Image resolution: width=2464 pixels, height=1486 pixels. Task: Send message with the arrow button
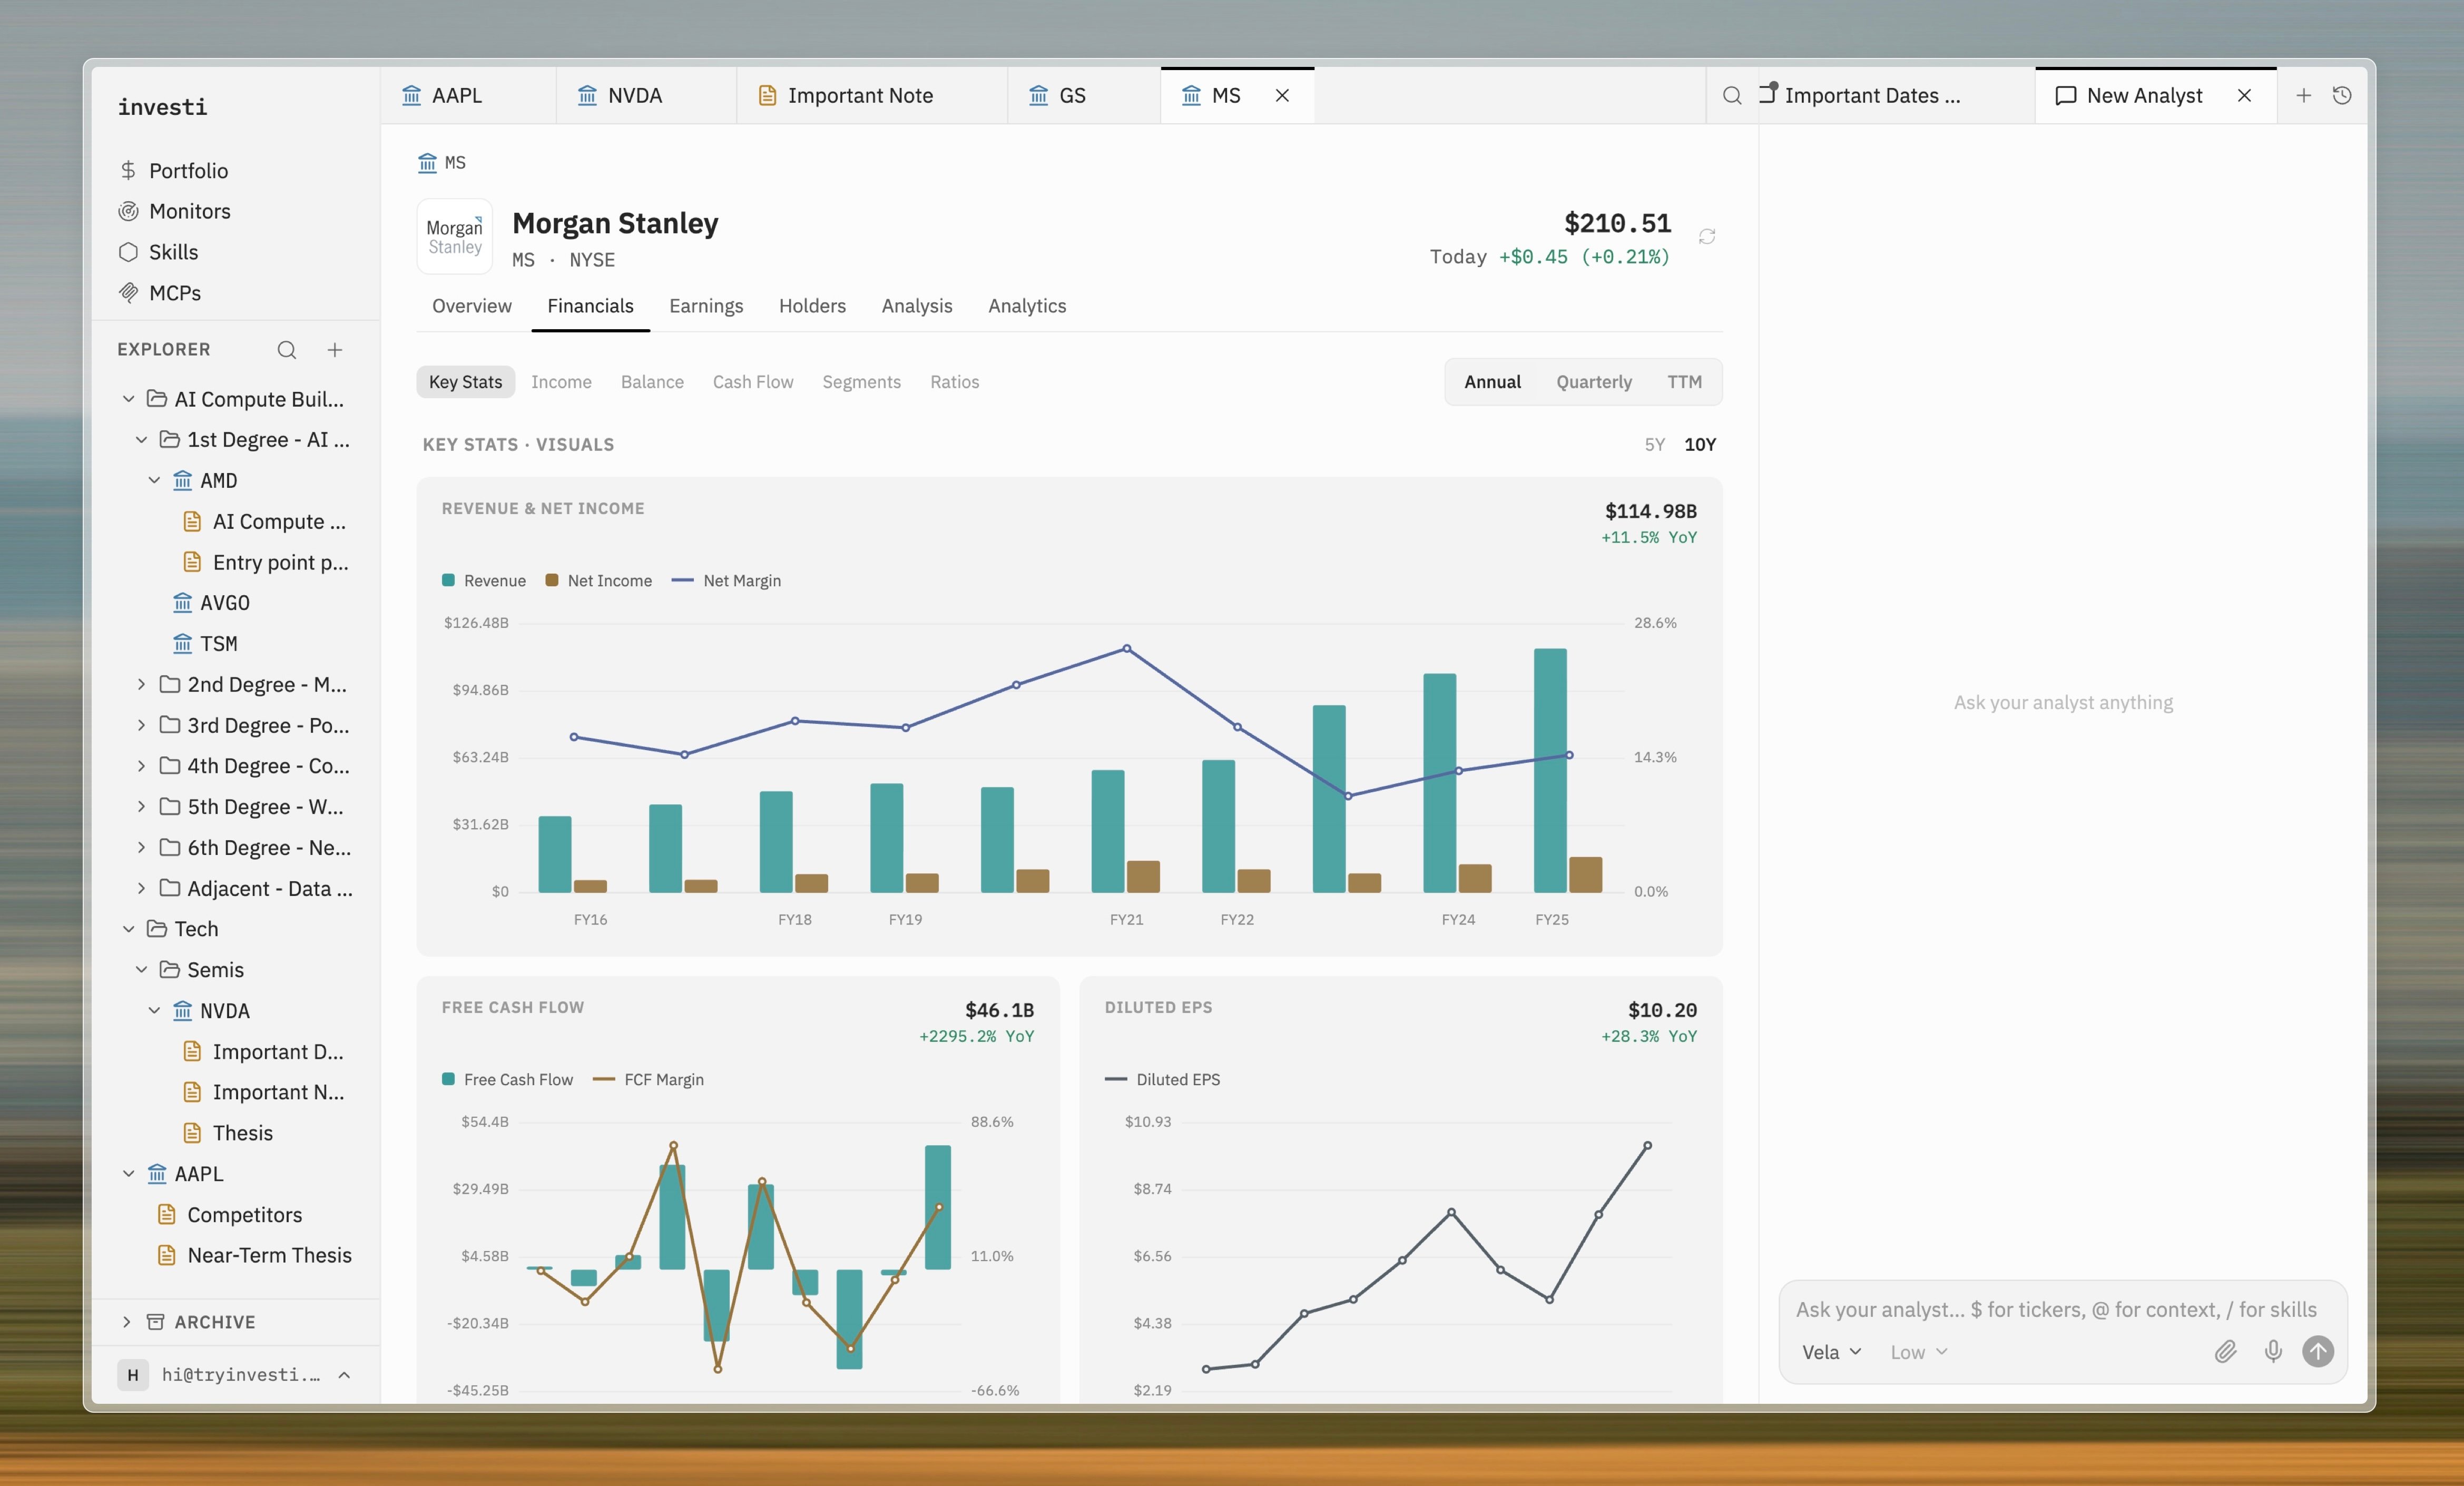pos(2318,1352)
